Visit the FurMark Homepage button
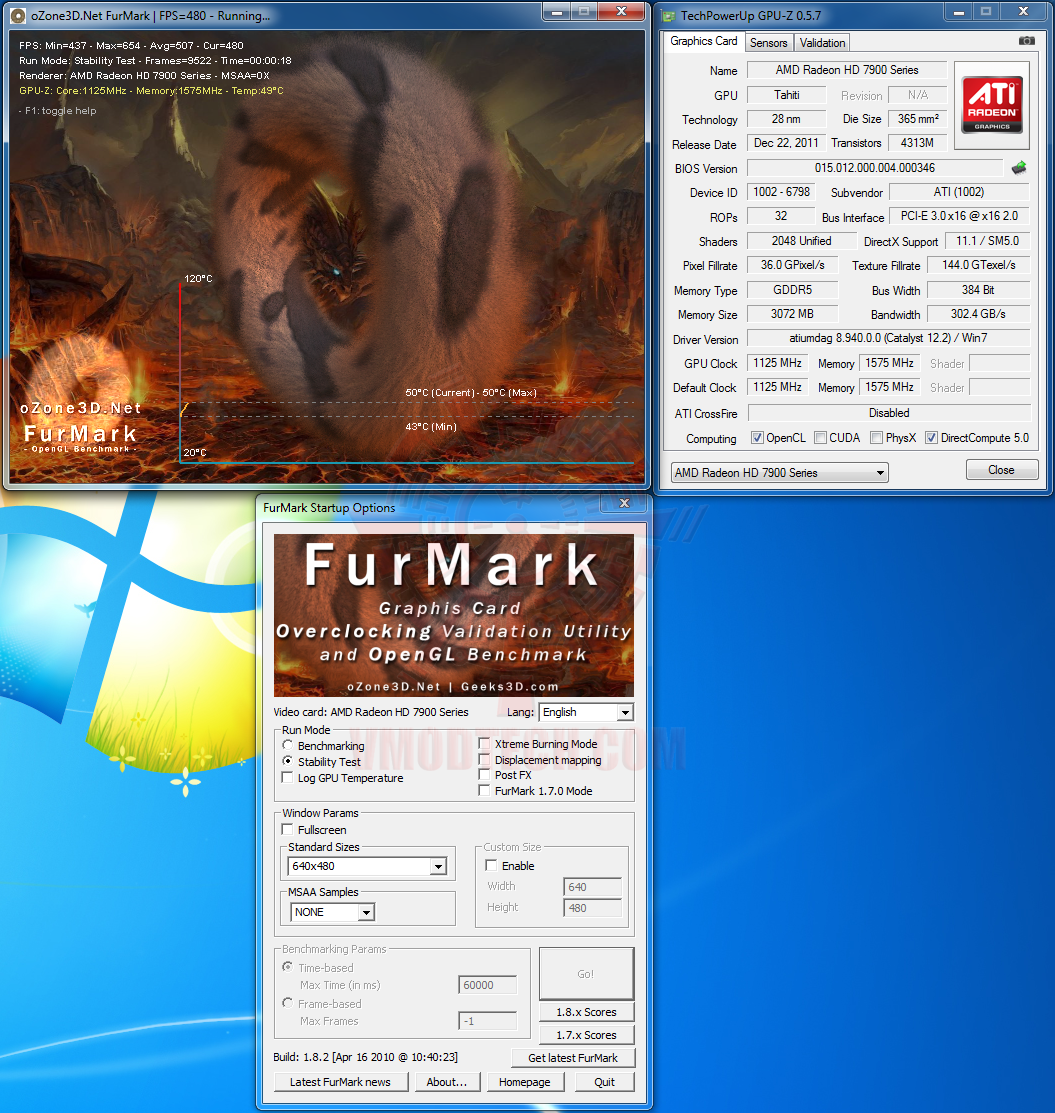 click(x=525, y=1082)
